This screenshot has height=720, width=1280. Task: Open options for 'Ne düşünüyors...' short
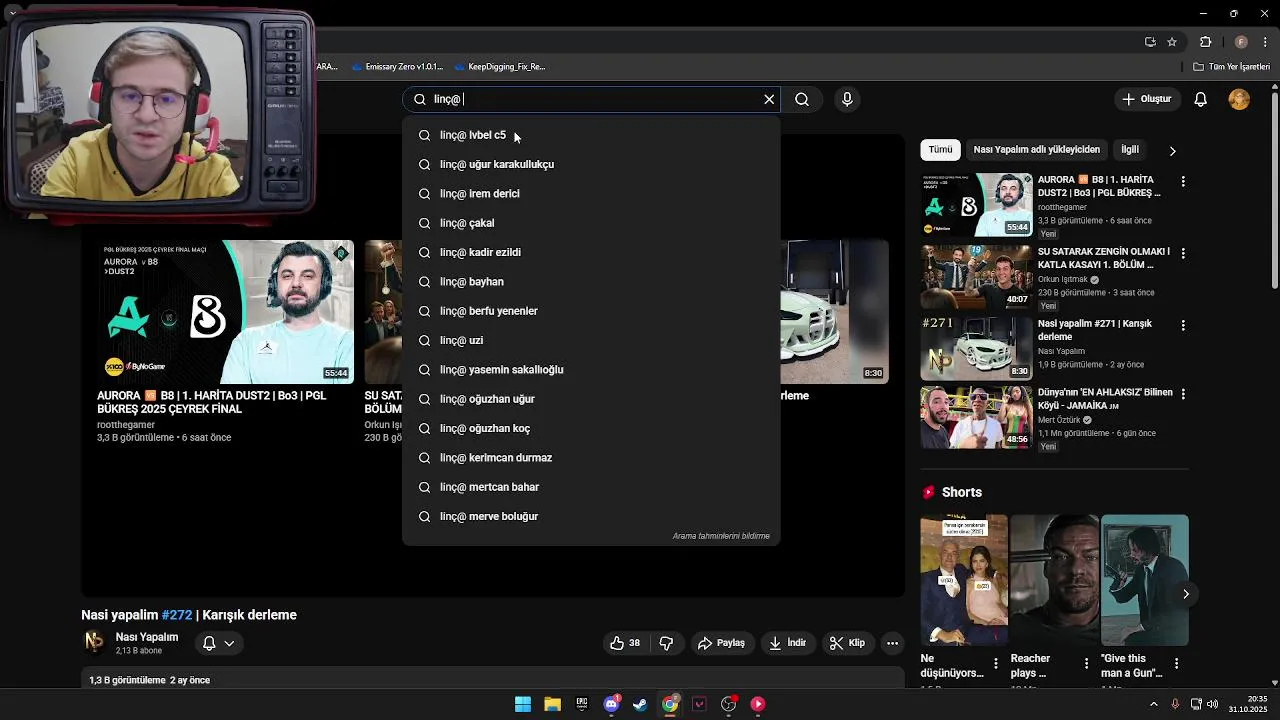click(995, 663)
